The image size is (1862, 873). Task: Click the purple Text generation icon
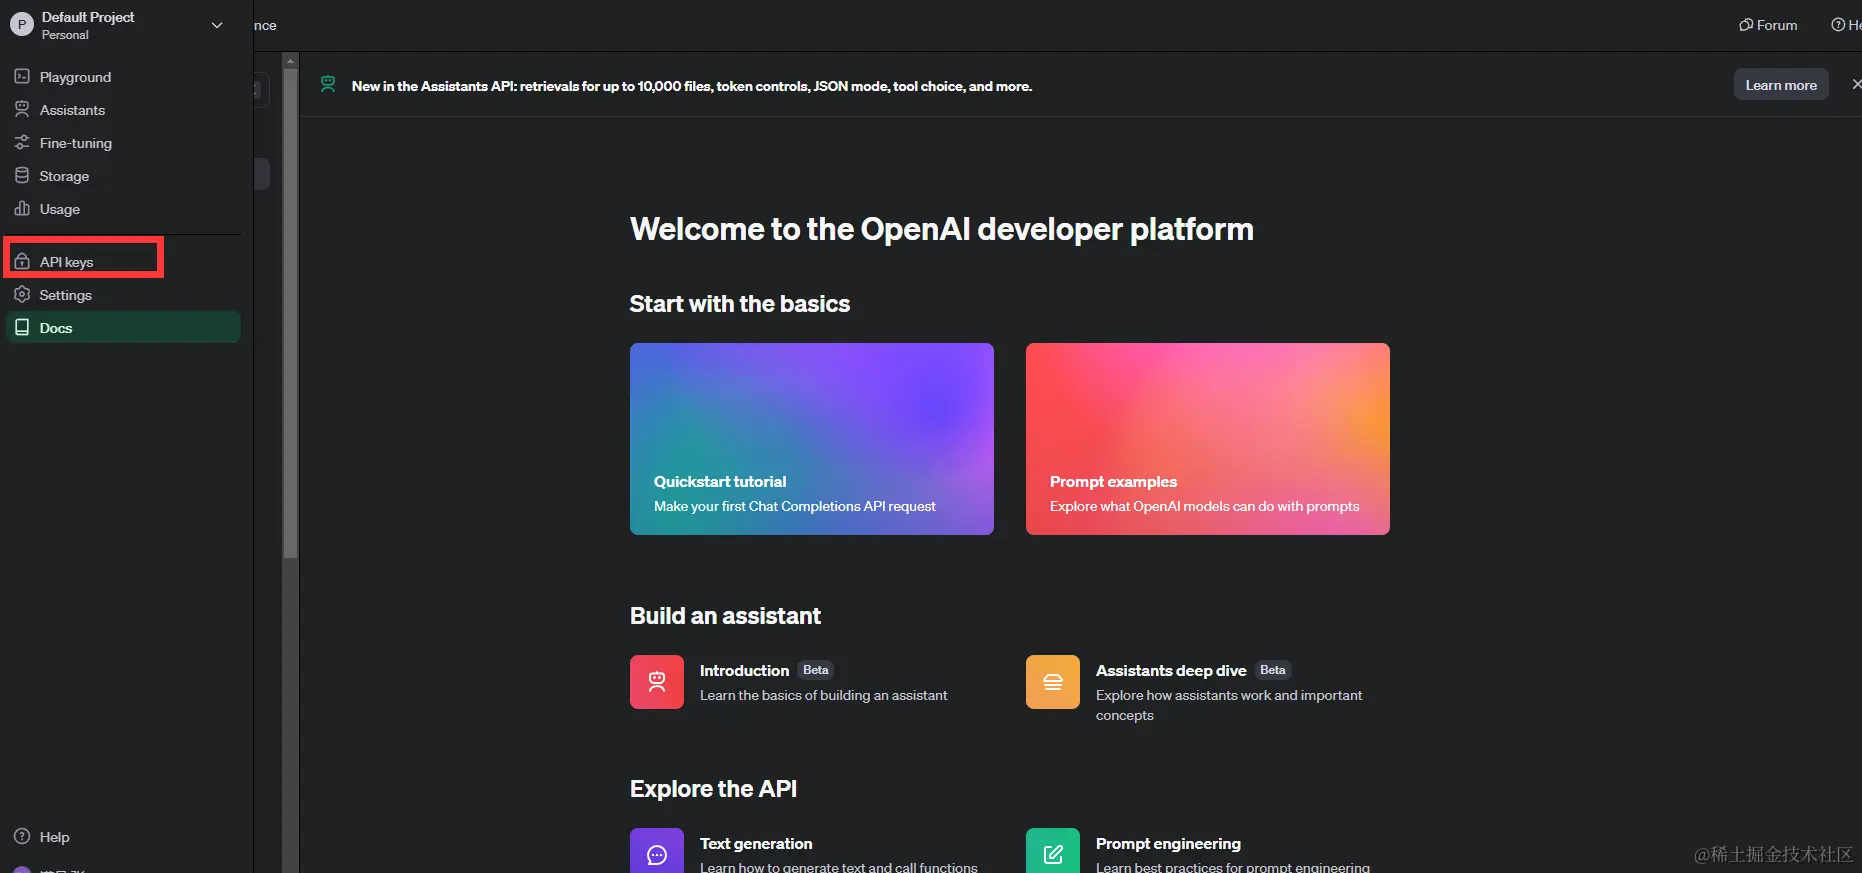[x=657, y=851]
